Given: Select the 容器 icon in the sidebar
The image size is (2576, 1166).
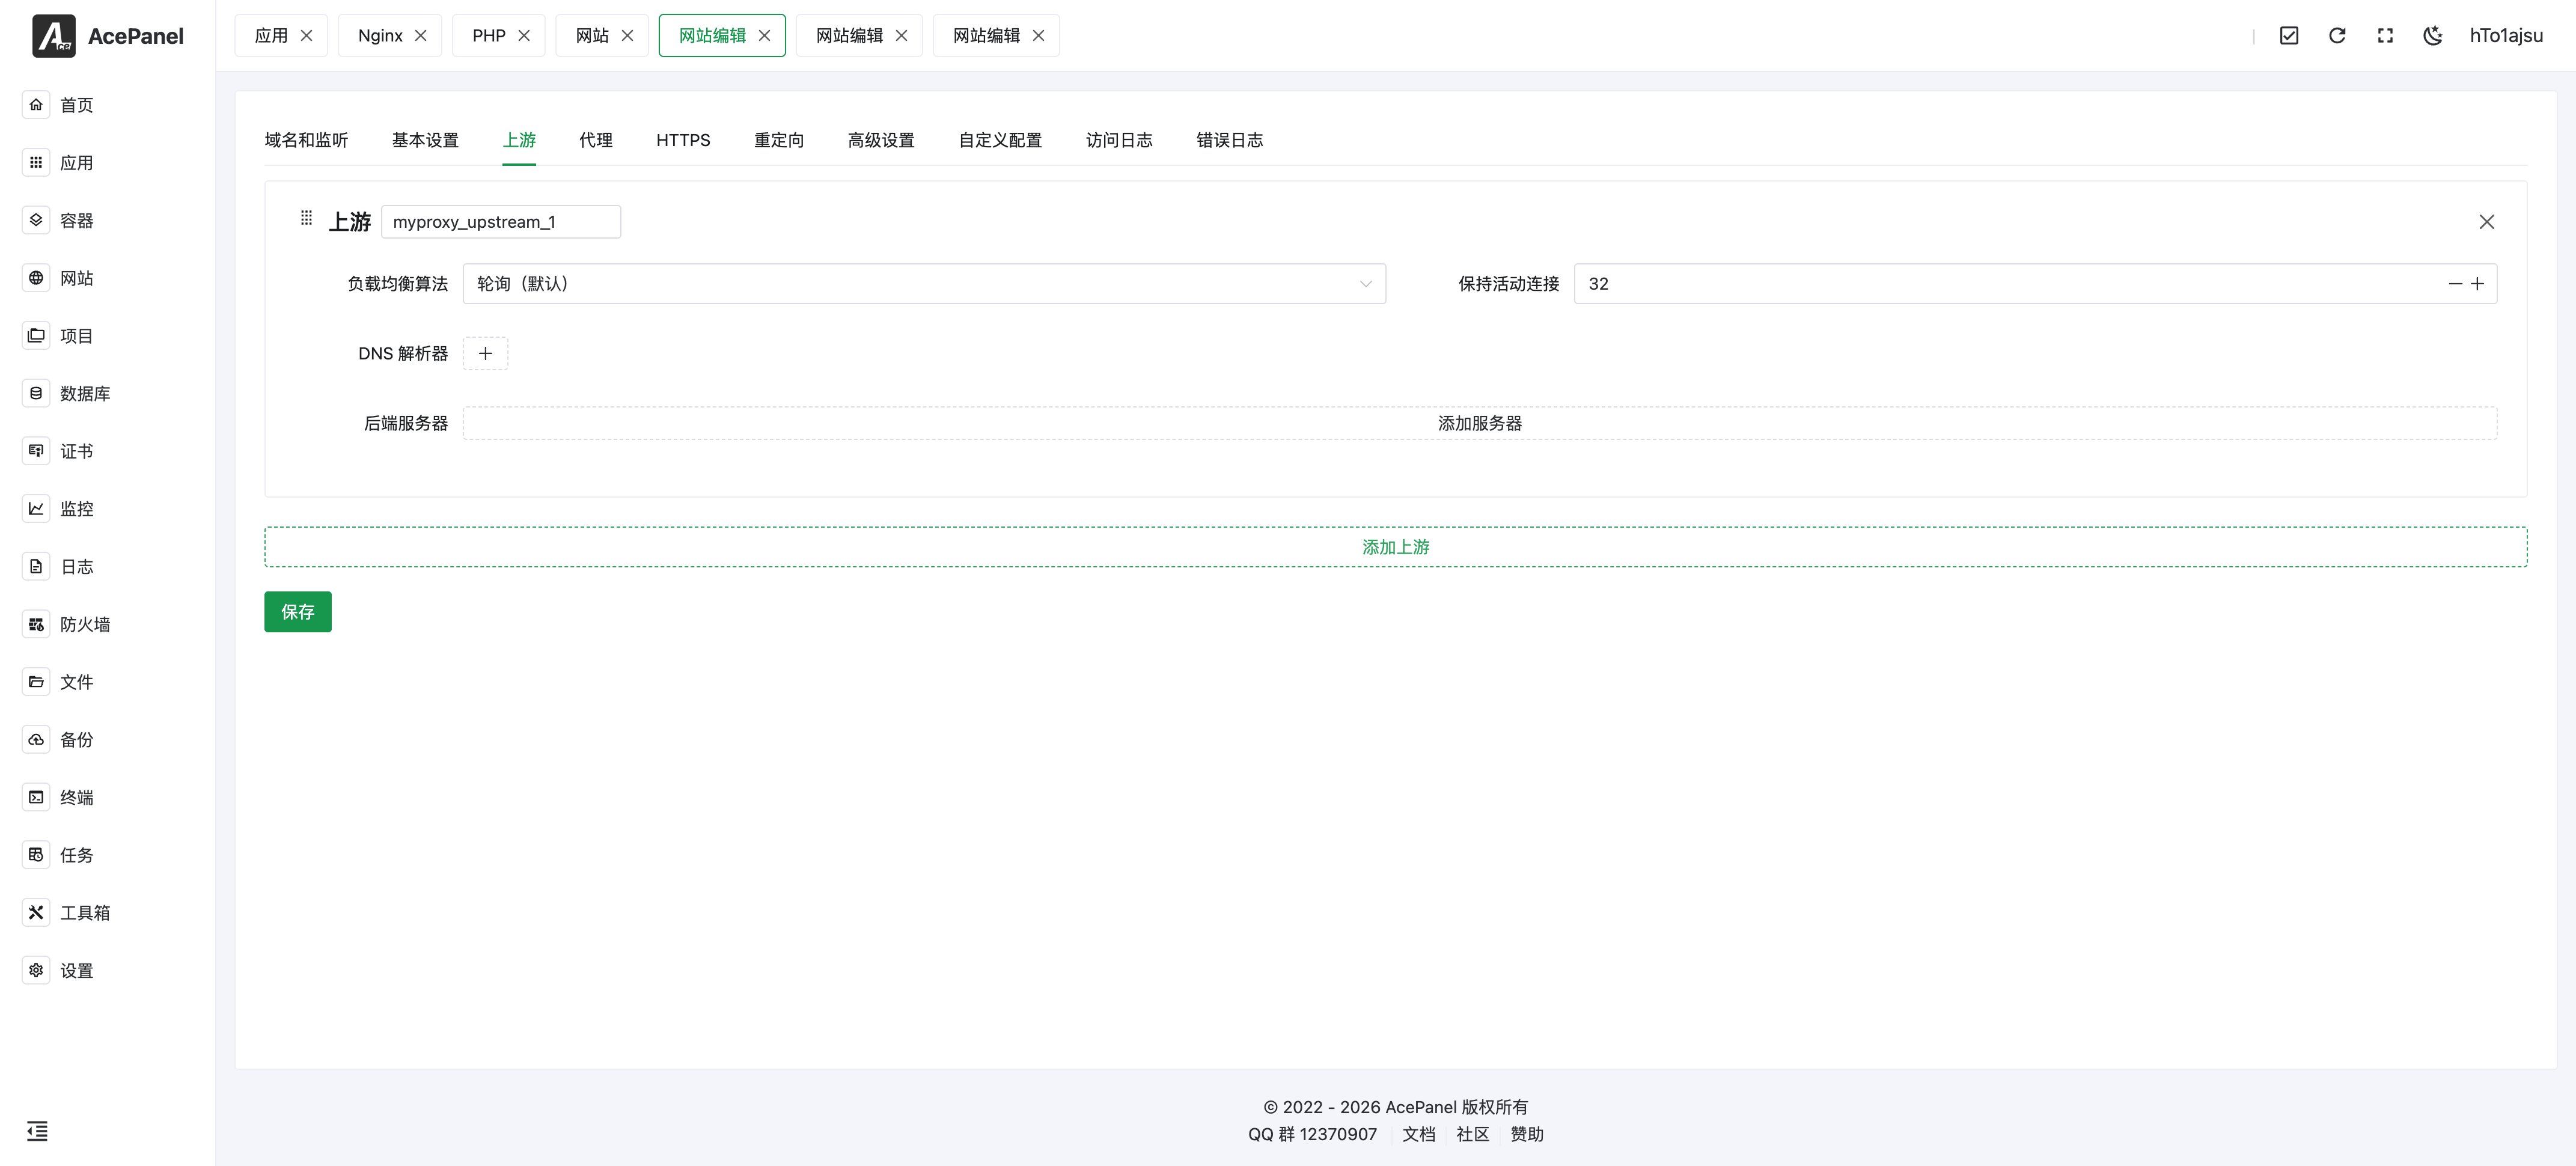Looking at the screenshot, I should click(36, 220).
